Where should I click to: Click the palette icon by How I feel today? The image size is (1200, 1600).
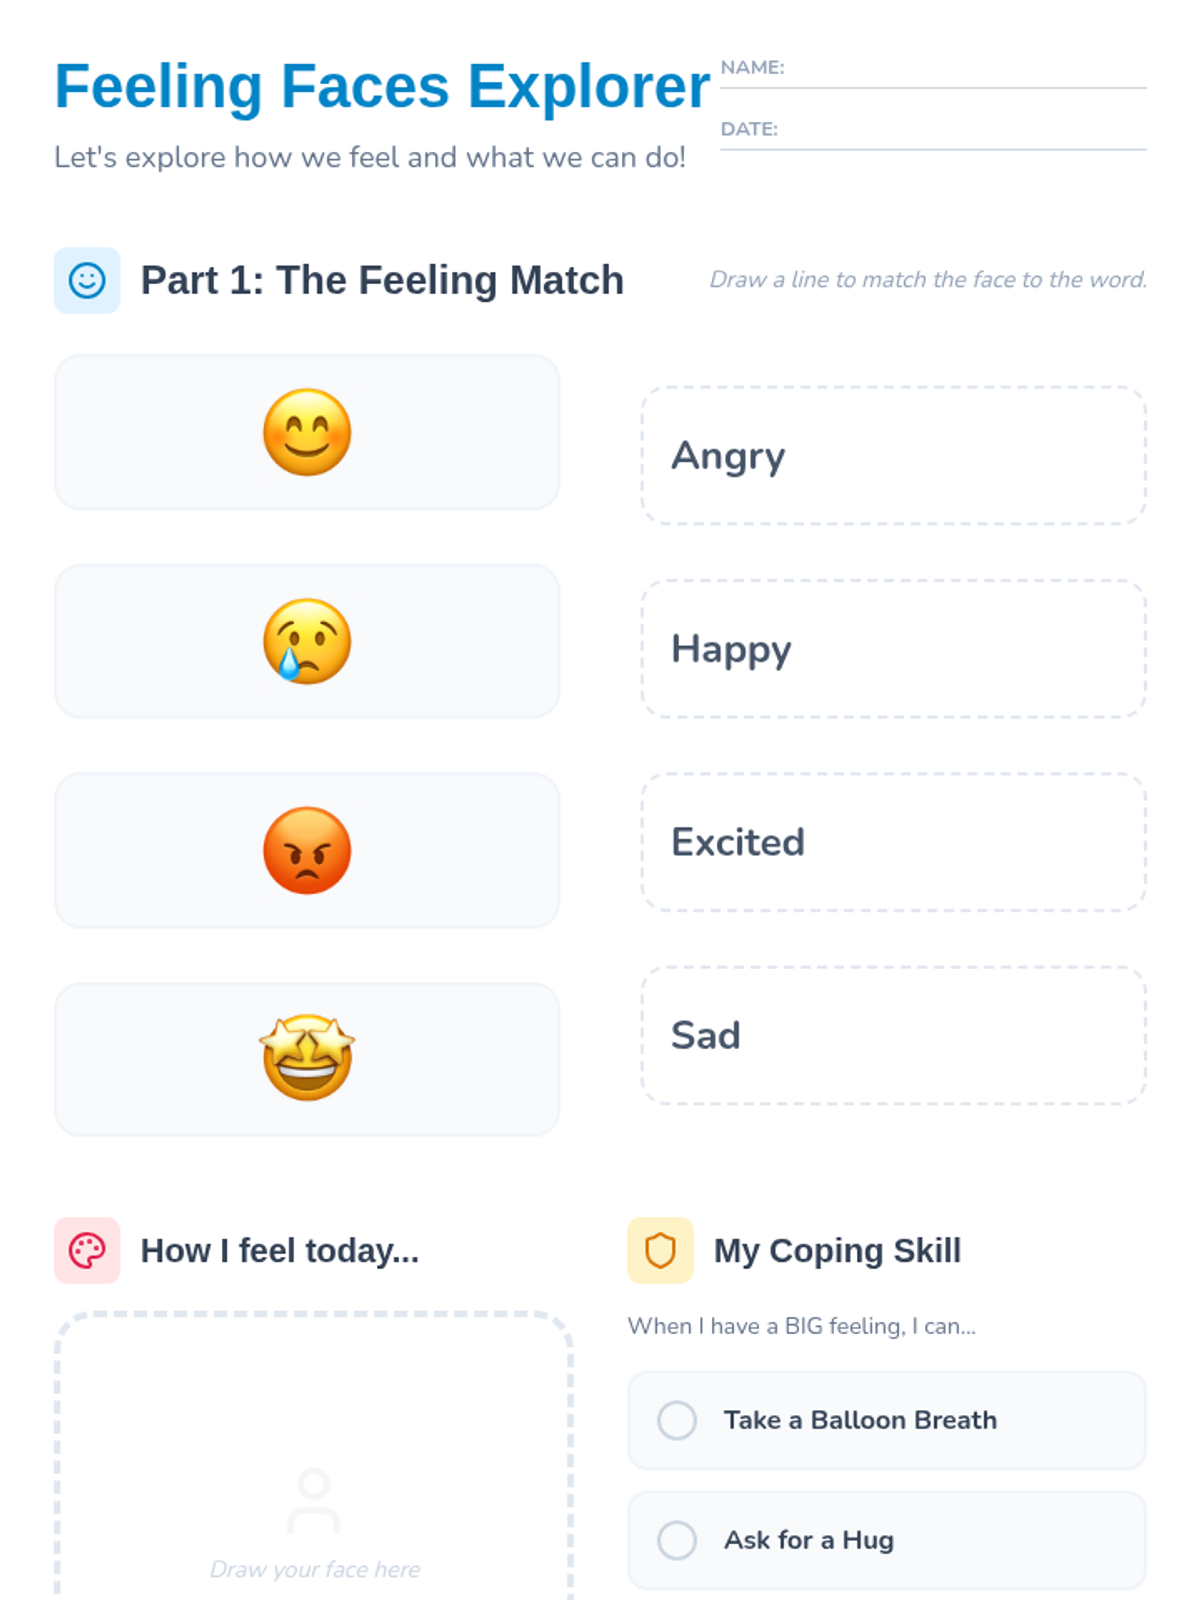pos(87,1250)
